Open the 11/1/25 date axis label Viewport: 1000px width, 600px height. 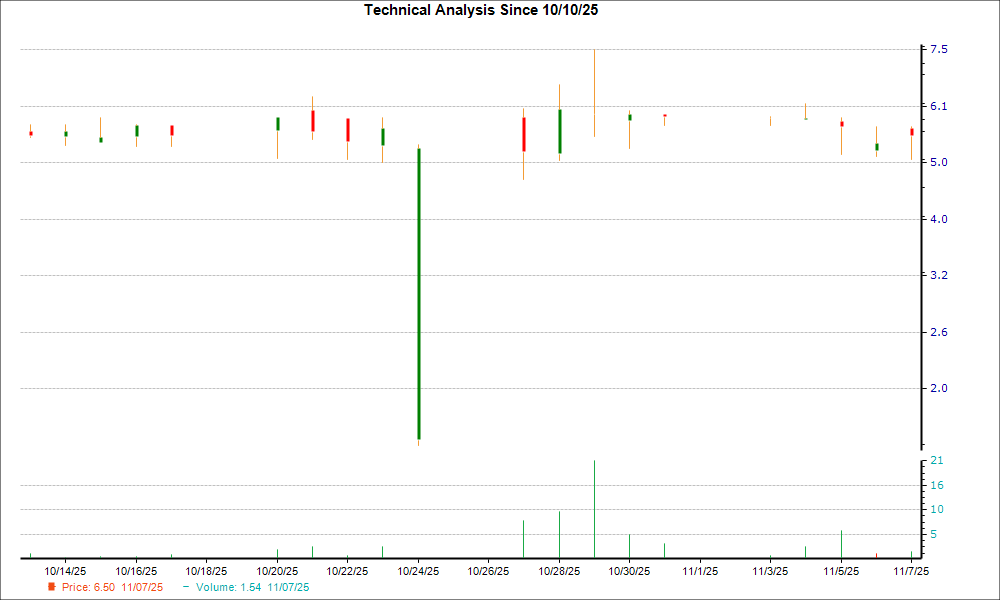[x=702, y=568]
